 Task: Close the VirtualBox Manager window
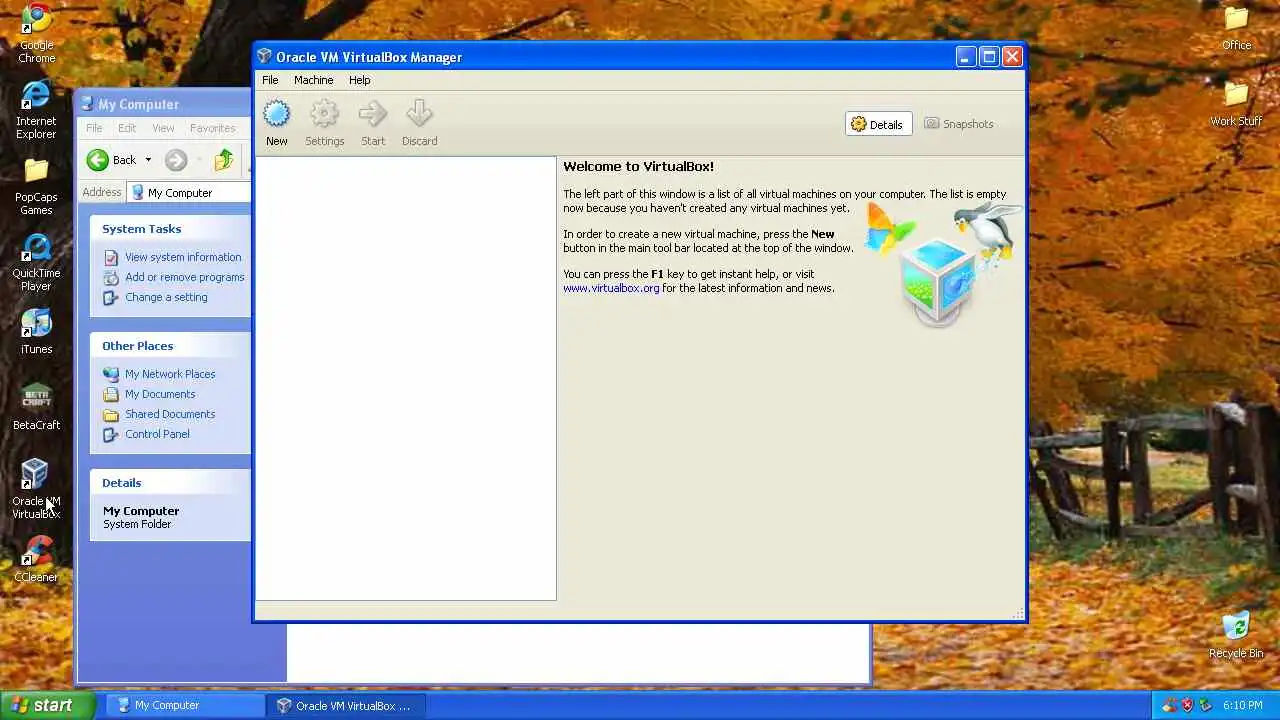coord(1012,57)
